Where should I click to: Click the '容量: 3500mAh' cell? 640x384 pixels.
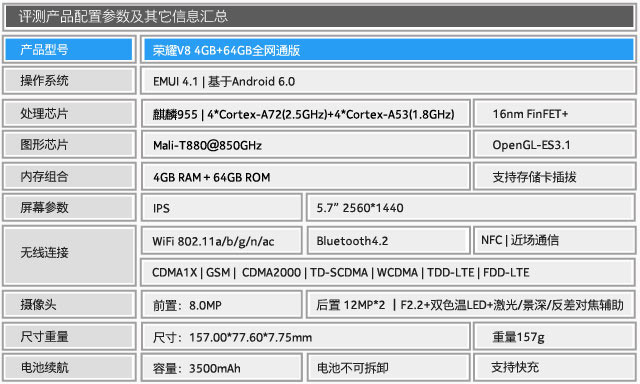coord(222,368)
